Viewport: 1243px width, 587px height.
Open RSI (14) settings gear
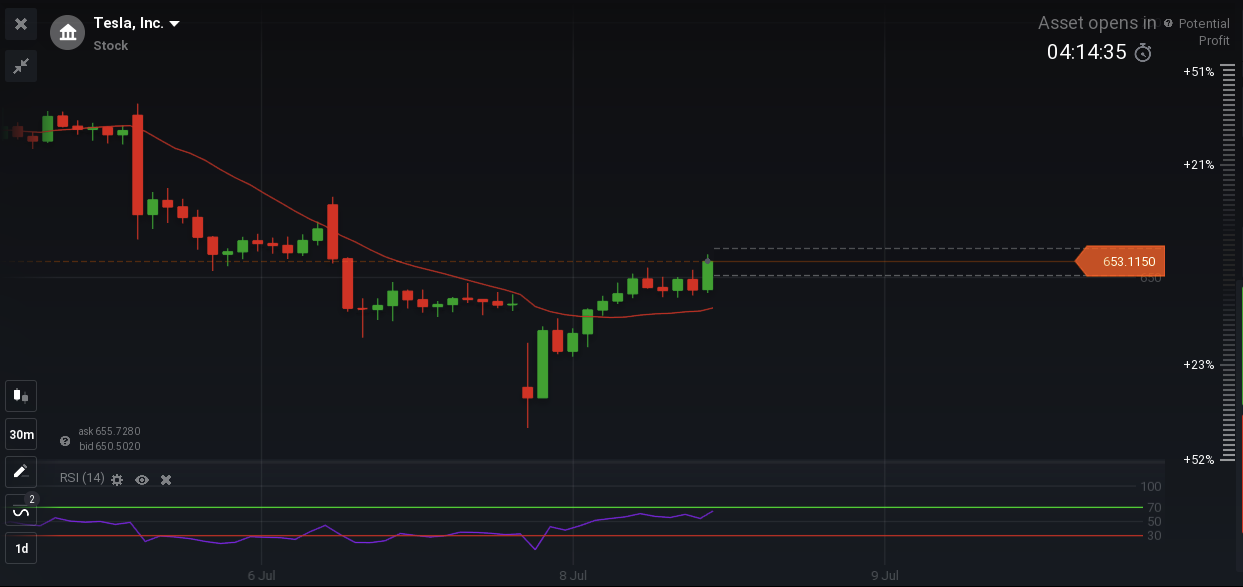tap(117, 480)
